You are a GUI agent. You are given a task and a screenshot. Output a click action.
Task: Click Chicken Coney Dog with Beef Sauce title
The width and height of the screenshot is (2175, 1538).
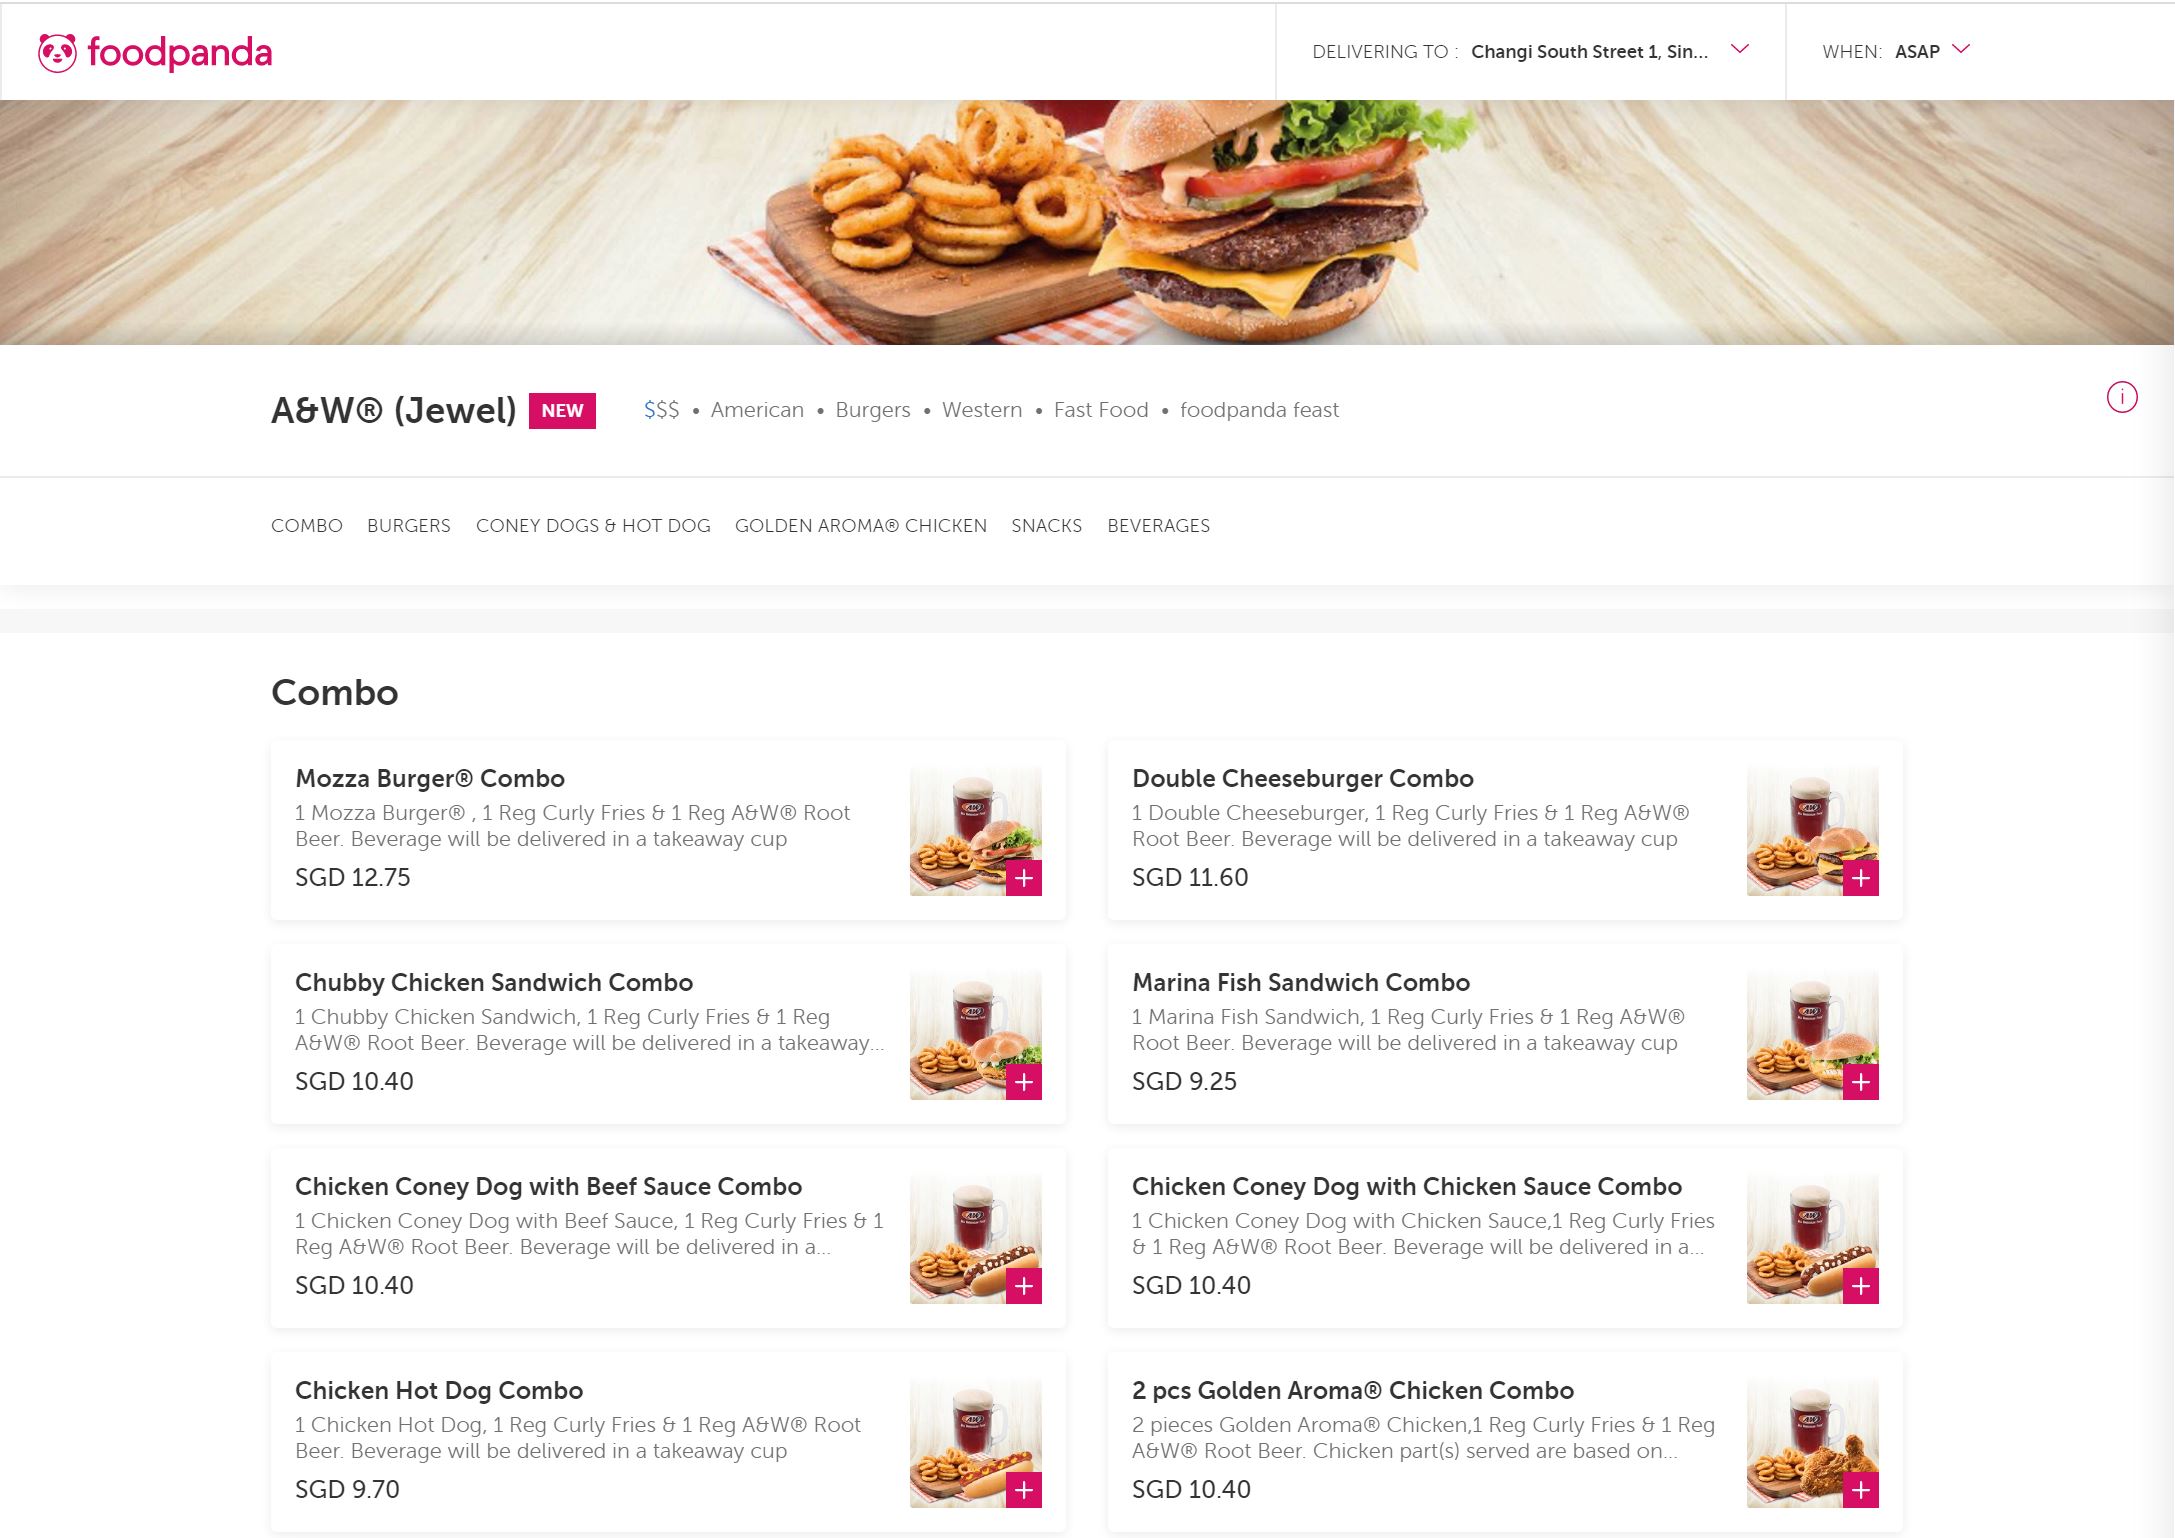[x=548, y=1187]
